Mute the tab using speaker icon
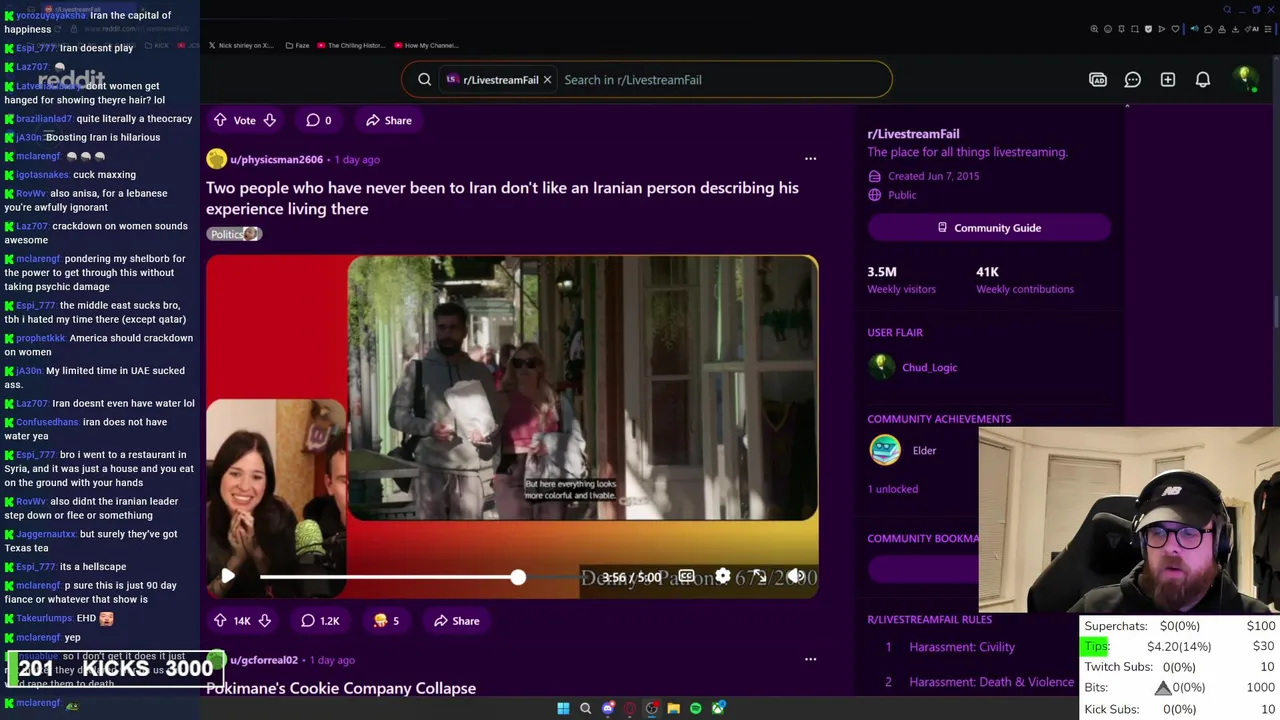The image size is (1280, 720). click(x=1195, y=29)
